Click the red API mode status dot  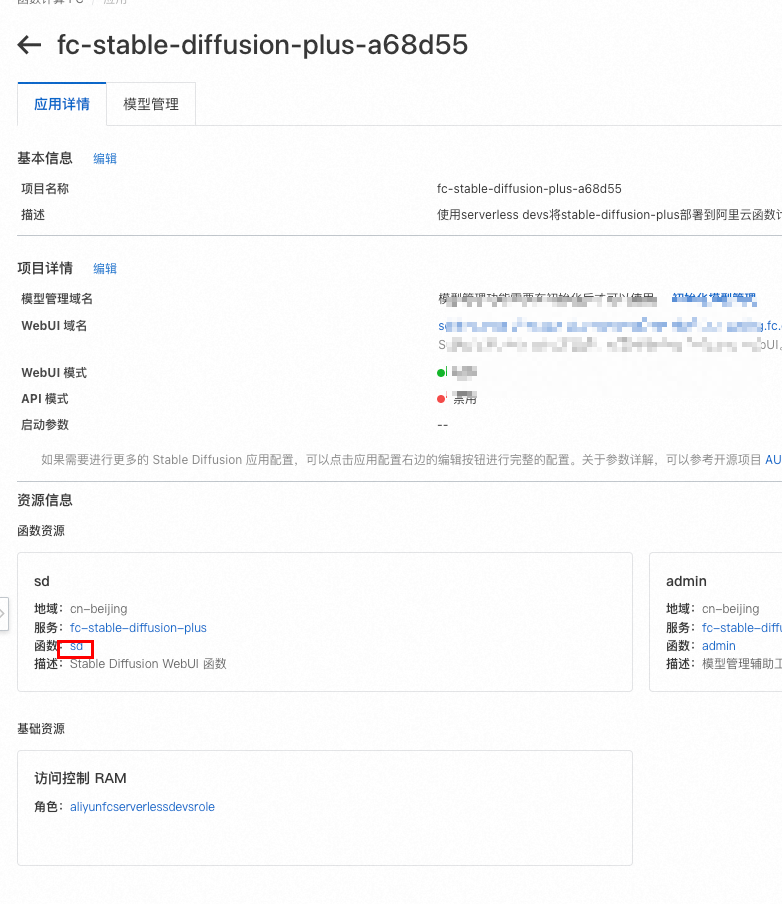tap(442, 398)
